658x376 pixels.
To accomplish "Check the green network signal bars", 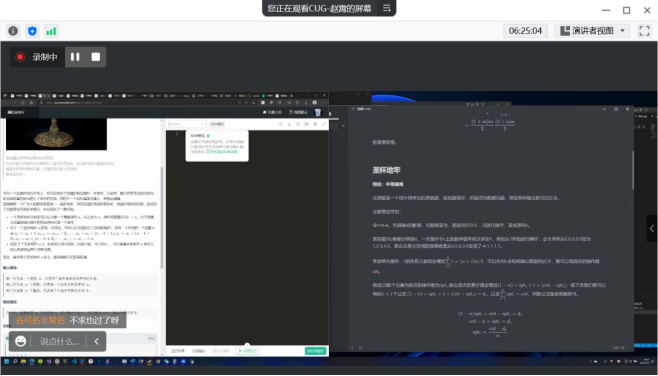I will (51, 31).
